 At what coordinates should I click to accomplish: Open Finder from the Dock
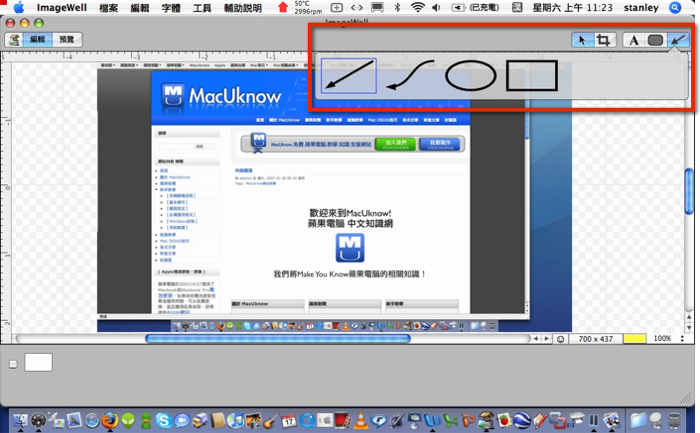[21, 420]
